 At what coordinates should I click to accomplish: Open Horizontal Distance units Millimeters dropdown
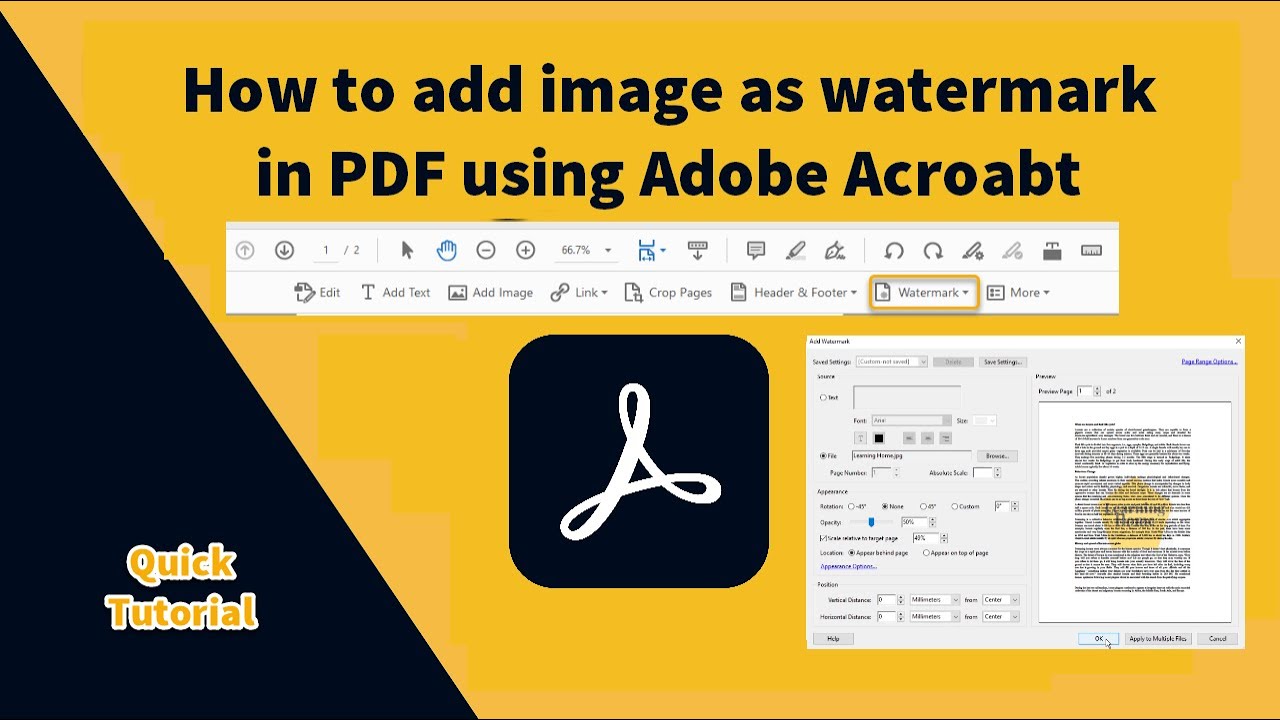934,617
